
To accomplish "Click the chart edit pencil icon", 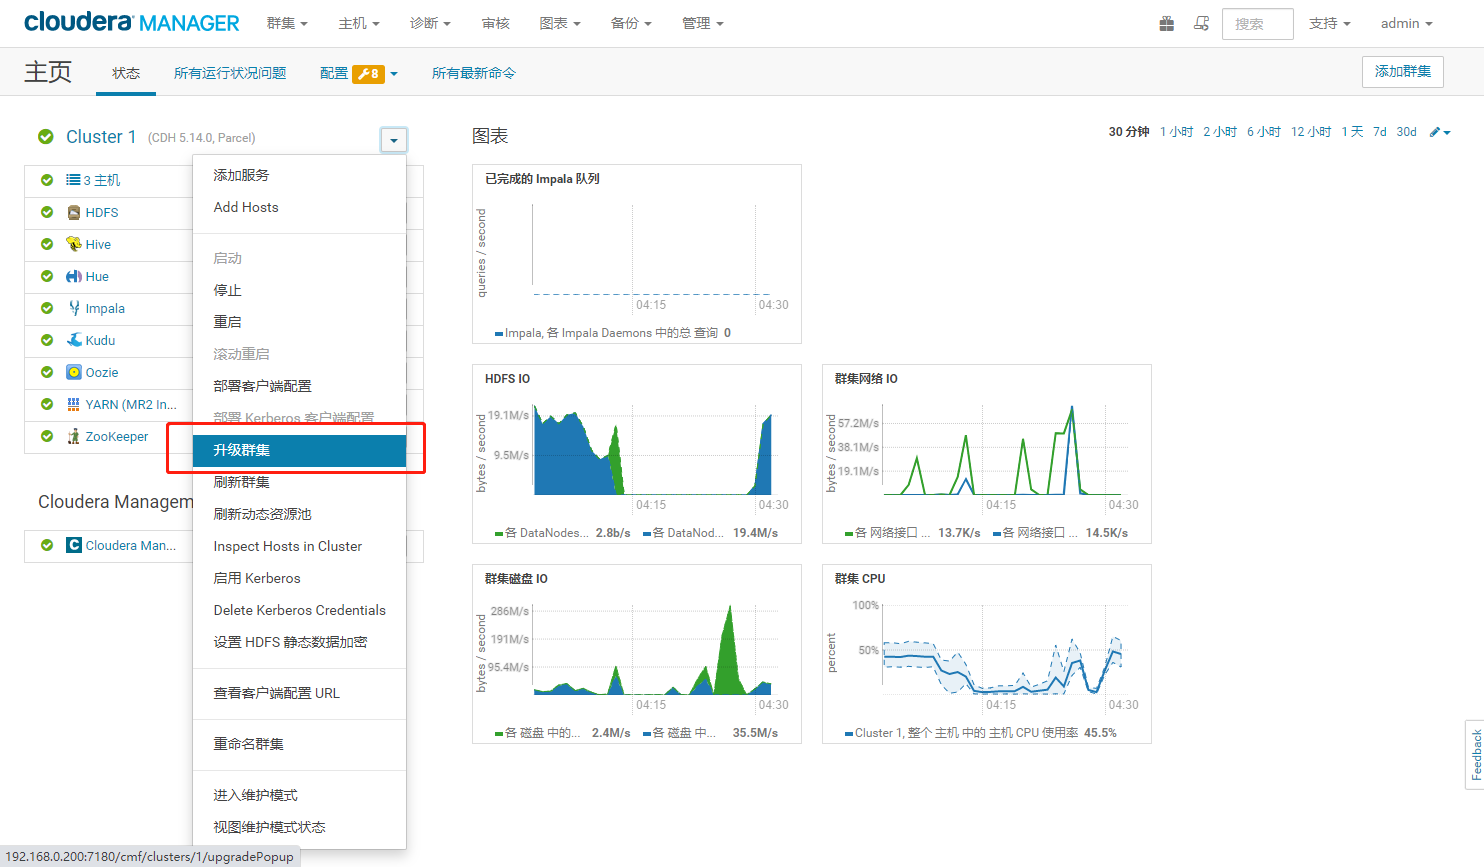I will coord(1436,132).
